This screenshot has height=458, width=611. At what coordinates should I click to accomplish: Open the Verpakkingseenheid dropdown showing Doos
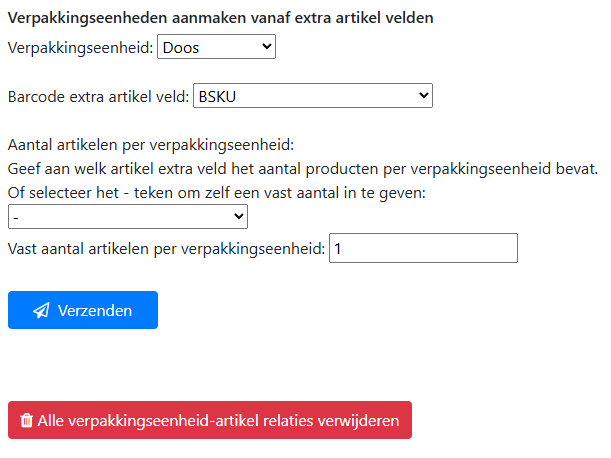click(216, 46)
